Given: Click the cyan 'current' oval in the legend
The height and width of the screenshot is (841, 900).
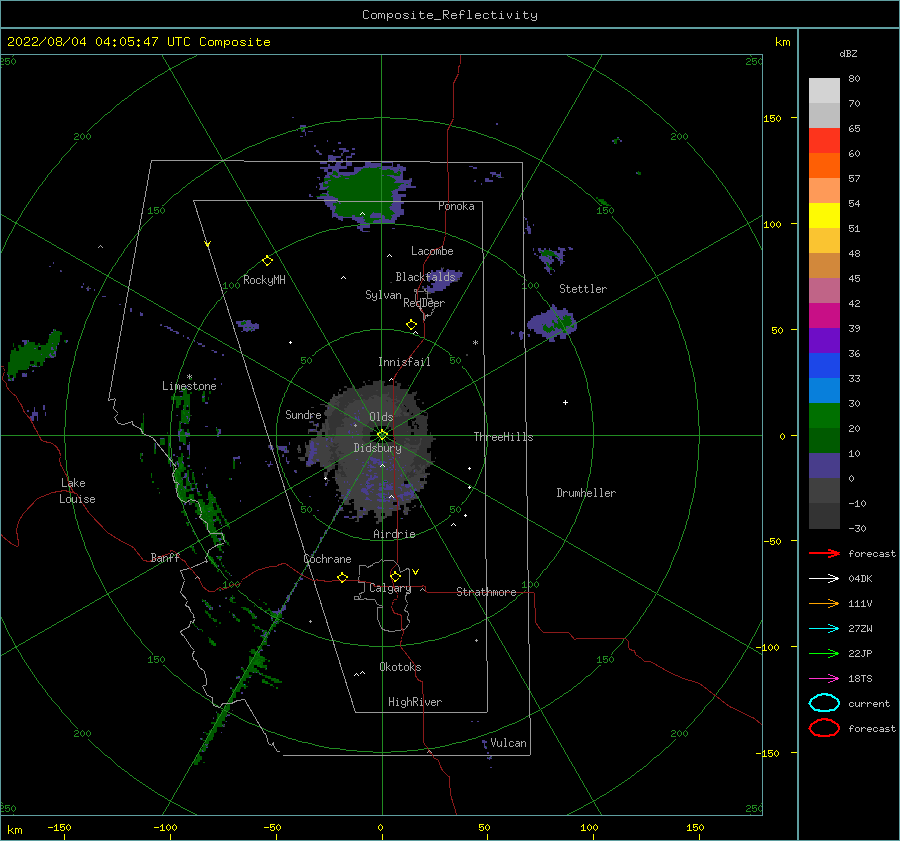Looking at the screenshot, I should [x=824, y=703].
